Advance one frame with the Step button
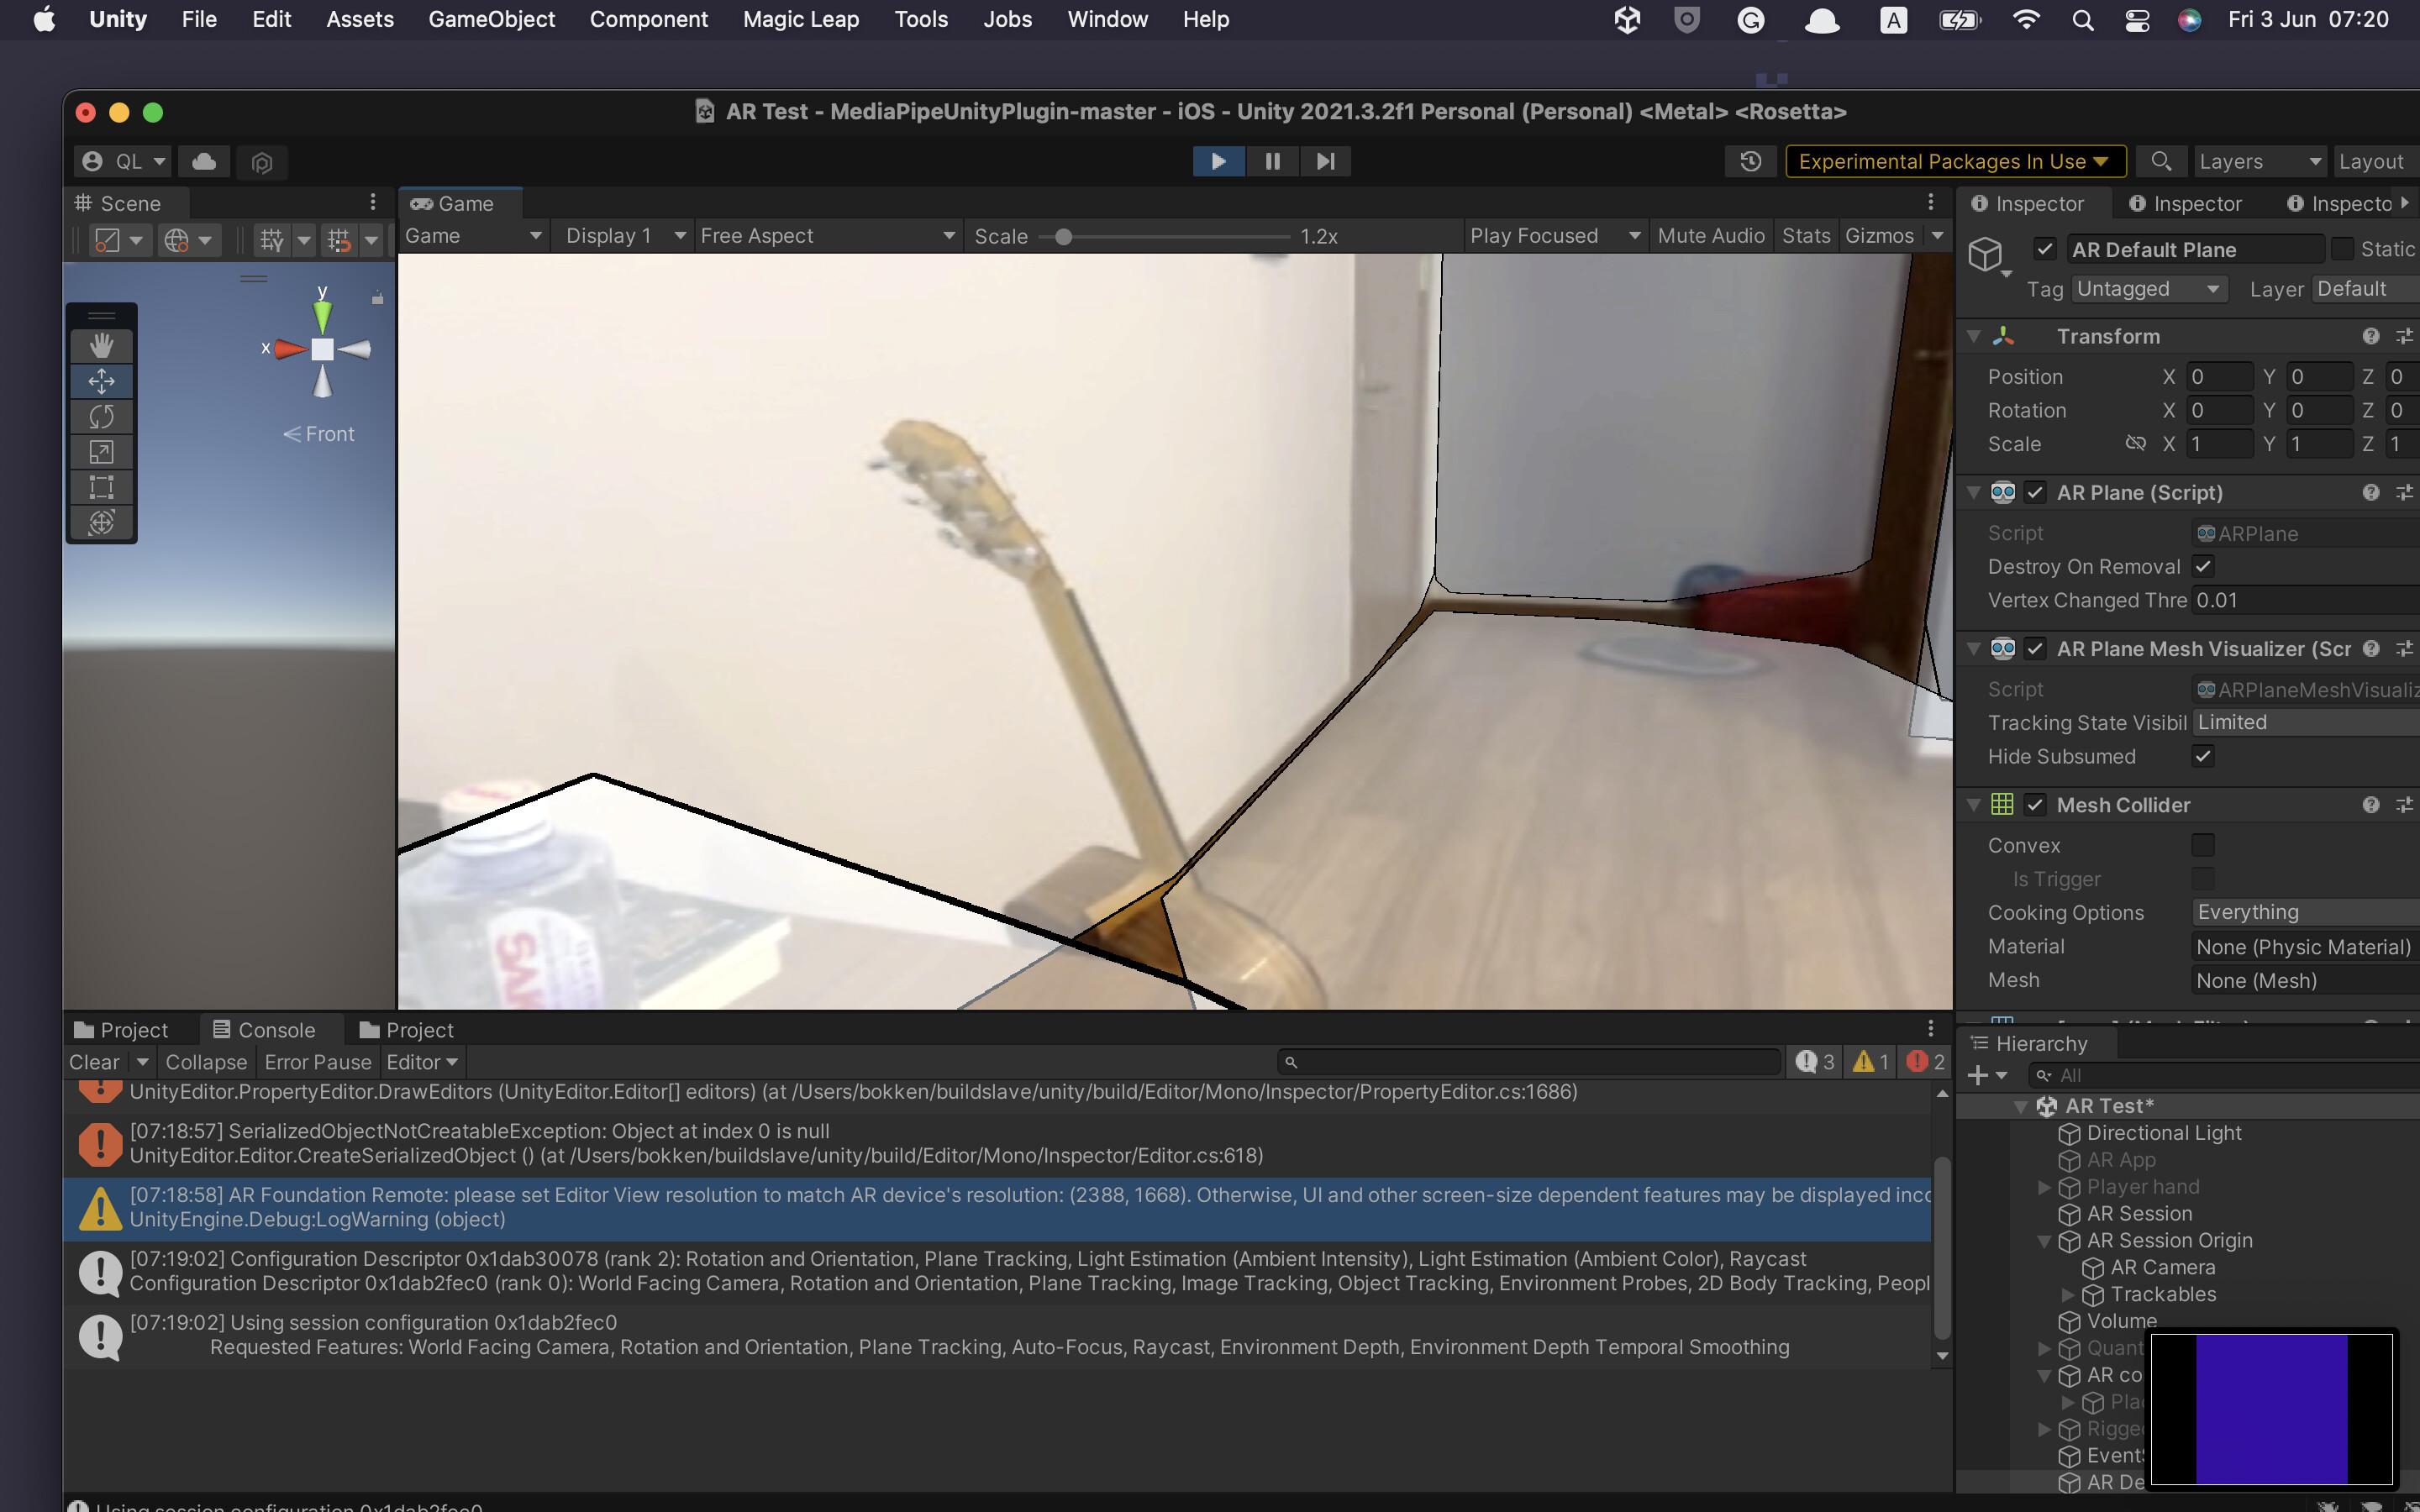The height and width of the screenshot is (1512, 2420). (x=1325, y=161)
